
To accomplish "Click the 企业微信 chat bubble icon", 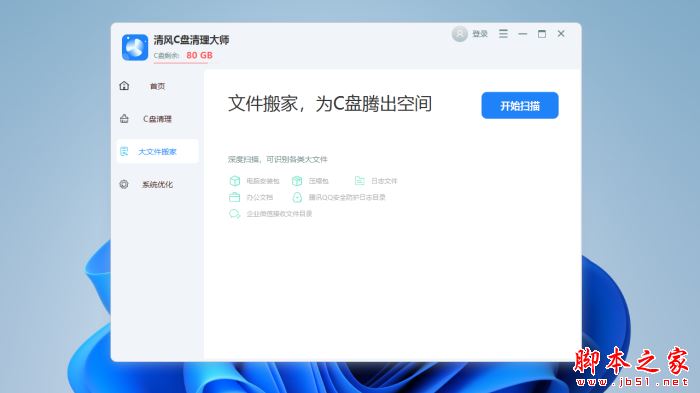I will [x=234, y=213].
